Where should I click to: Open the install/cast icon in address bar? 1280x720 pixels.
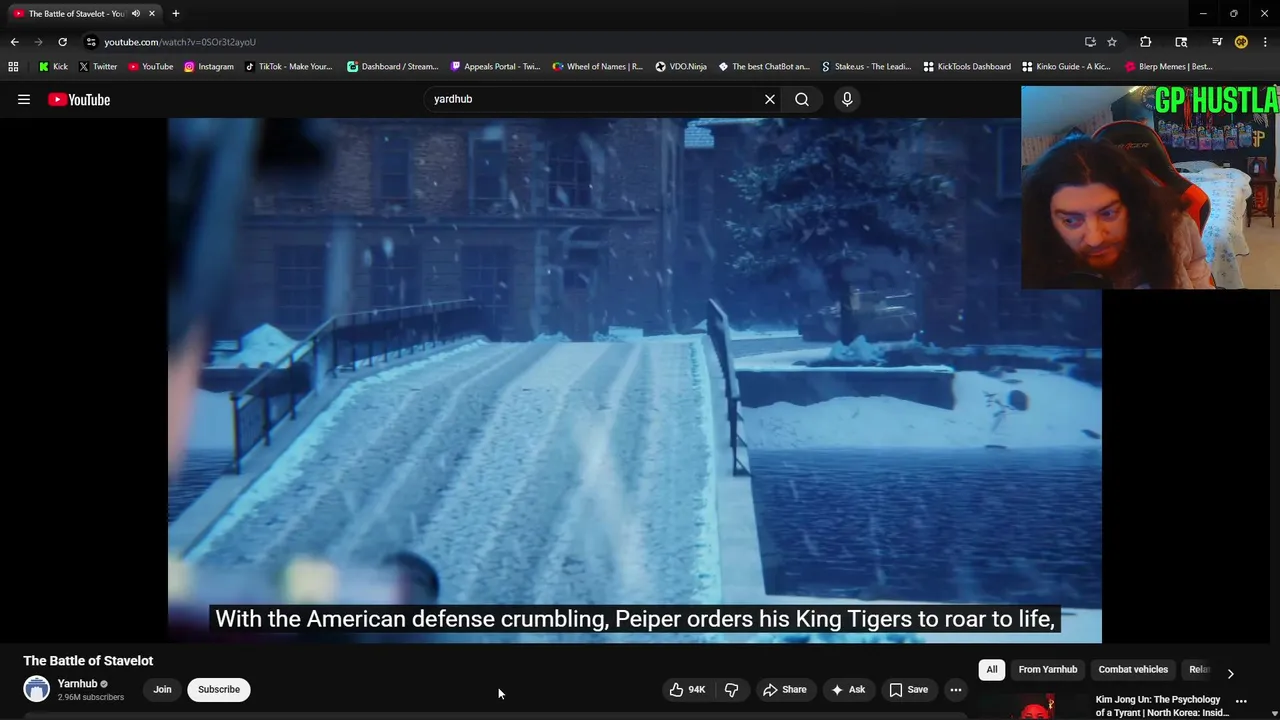[1090, 42]
